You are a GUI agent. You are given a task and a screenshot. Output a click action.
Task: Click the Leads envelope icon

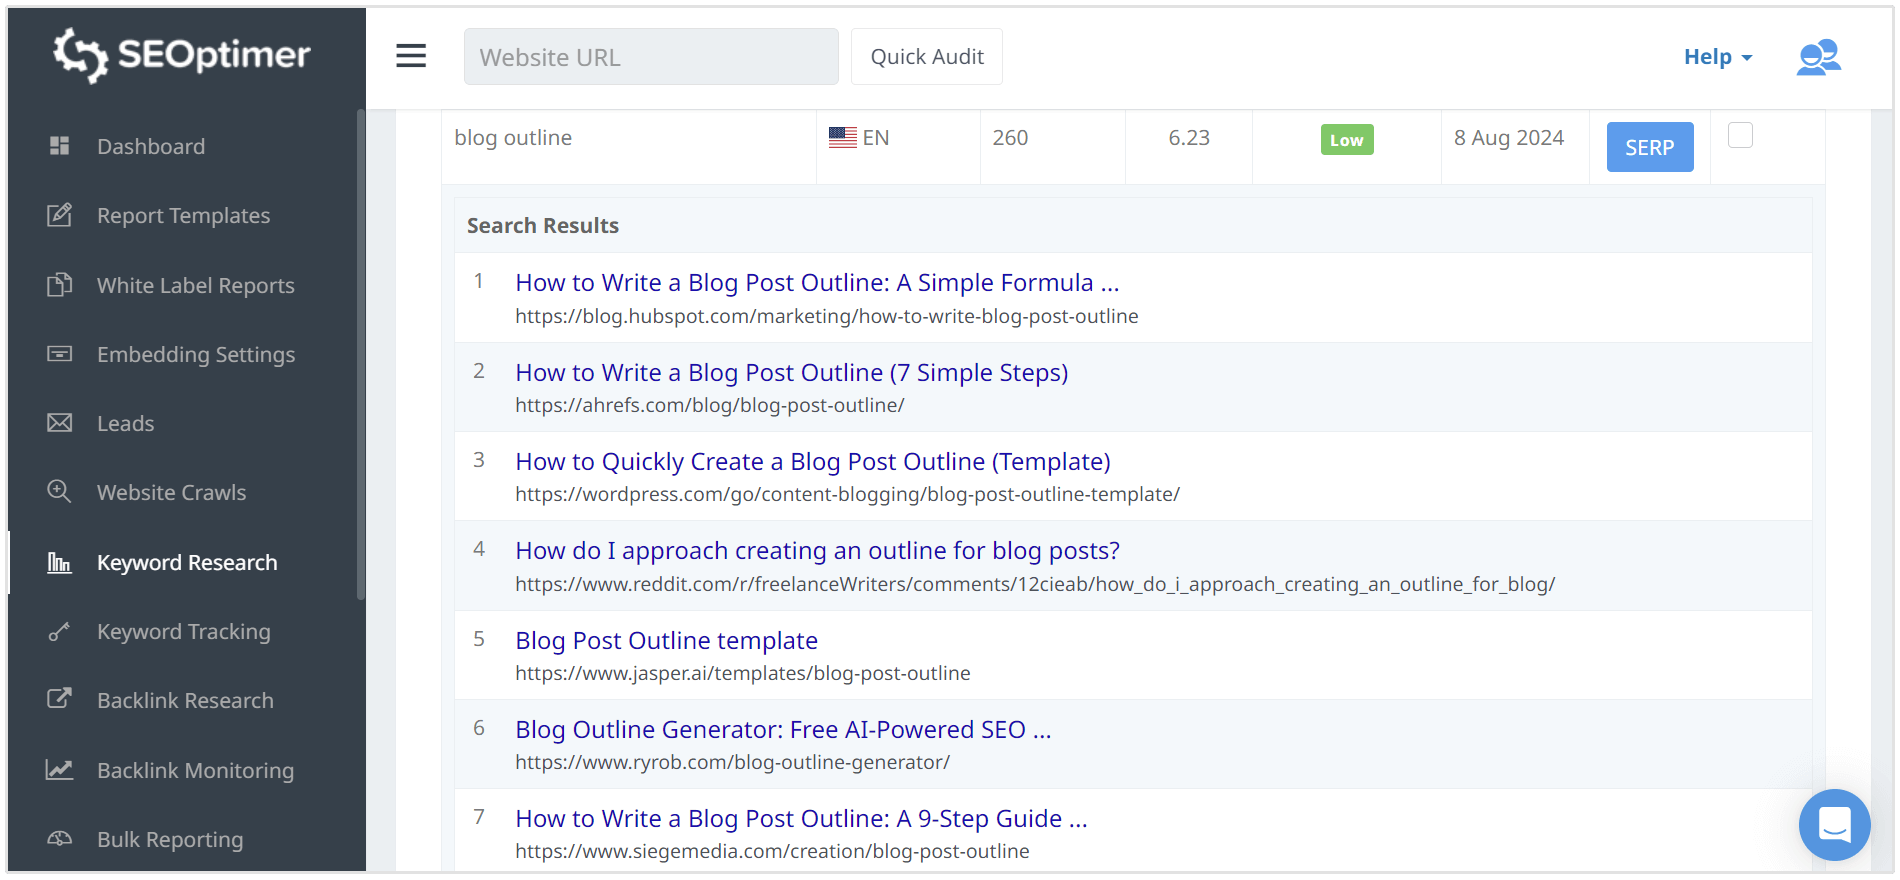tap(60, 423)
